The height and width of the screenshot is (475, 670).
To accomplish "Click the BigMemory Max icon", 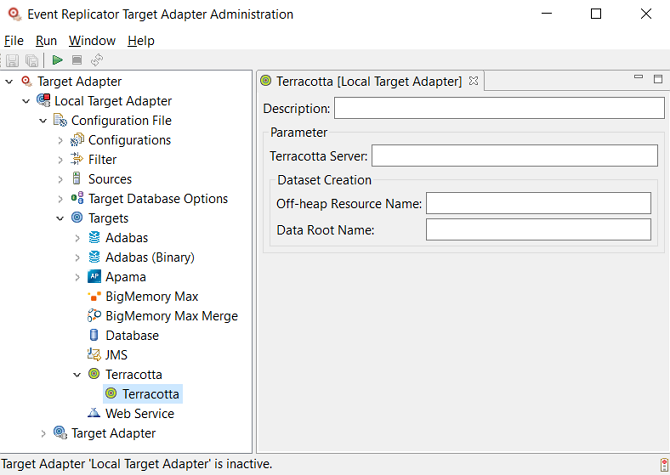I will (x=94, y=297).
